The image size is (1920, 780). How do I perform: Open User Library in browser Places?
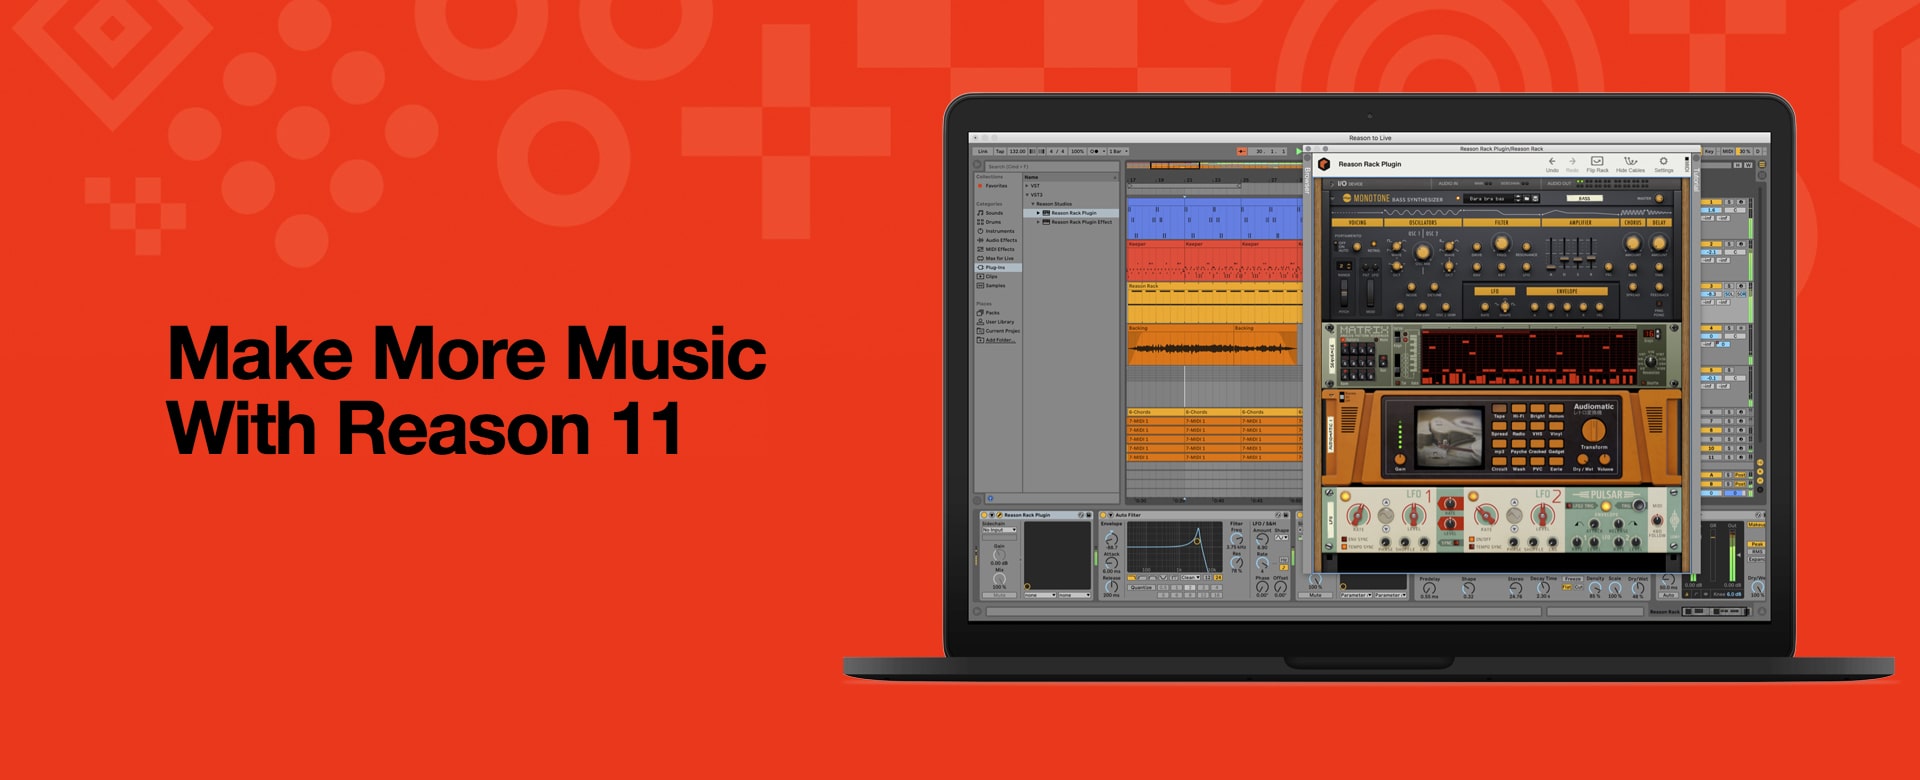[996, 322]
